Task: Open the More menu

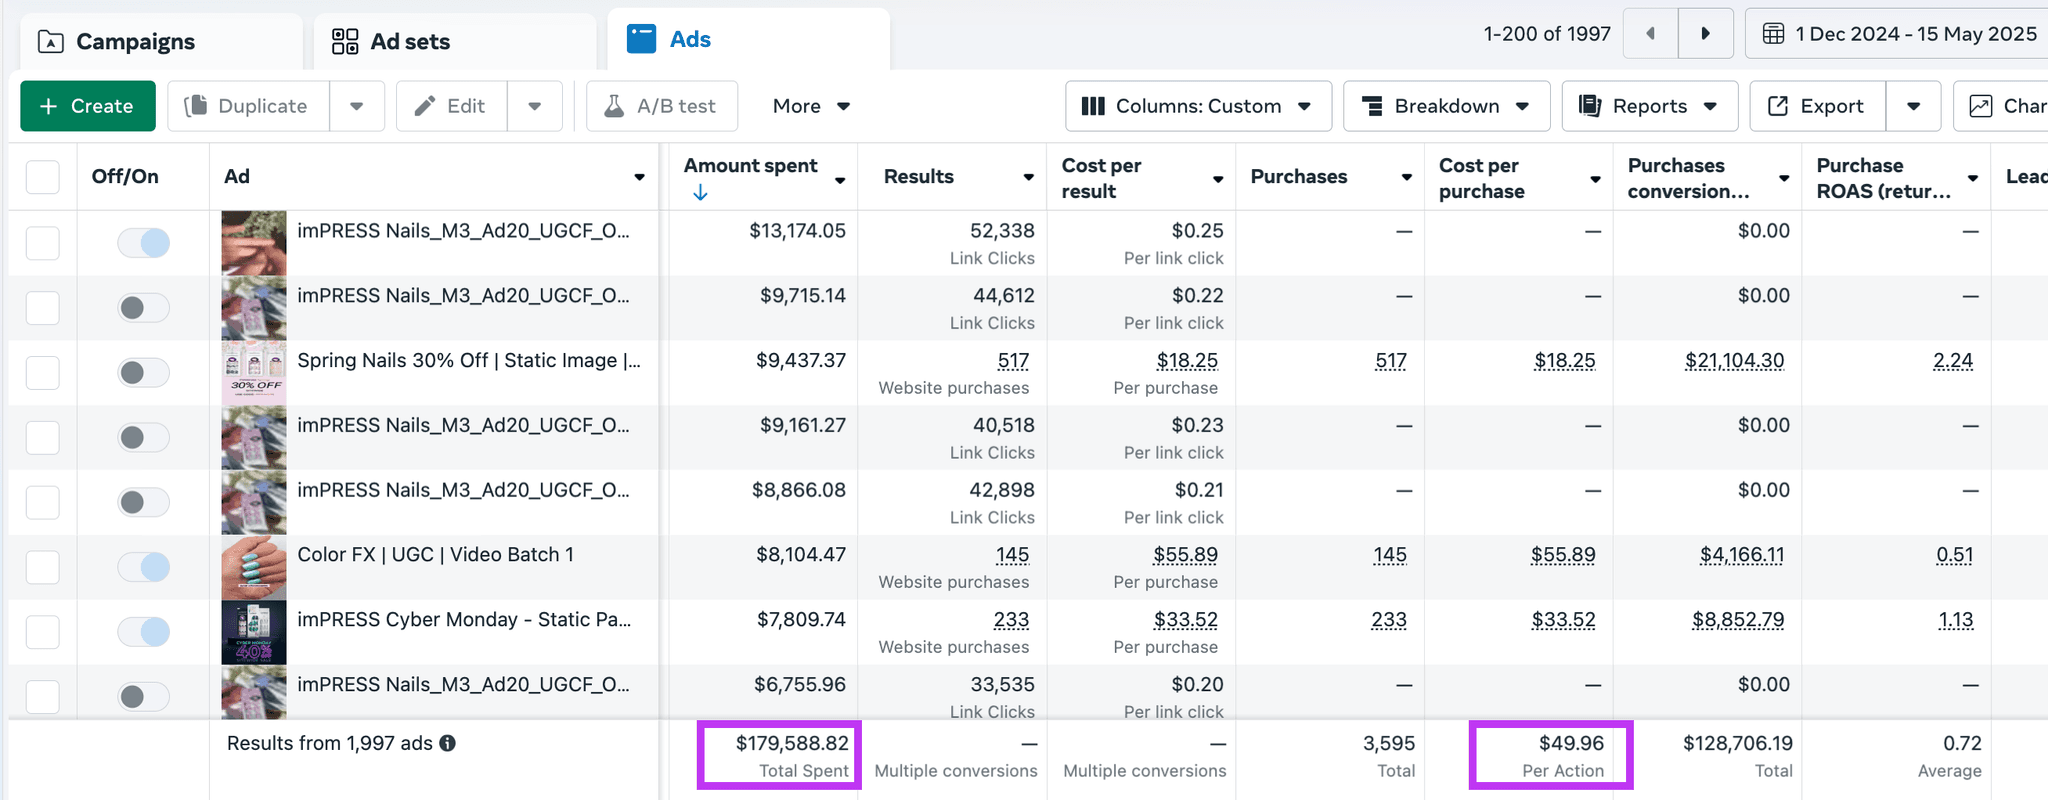Action: [811, 106]
